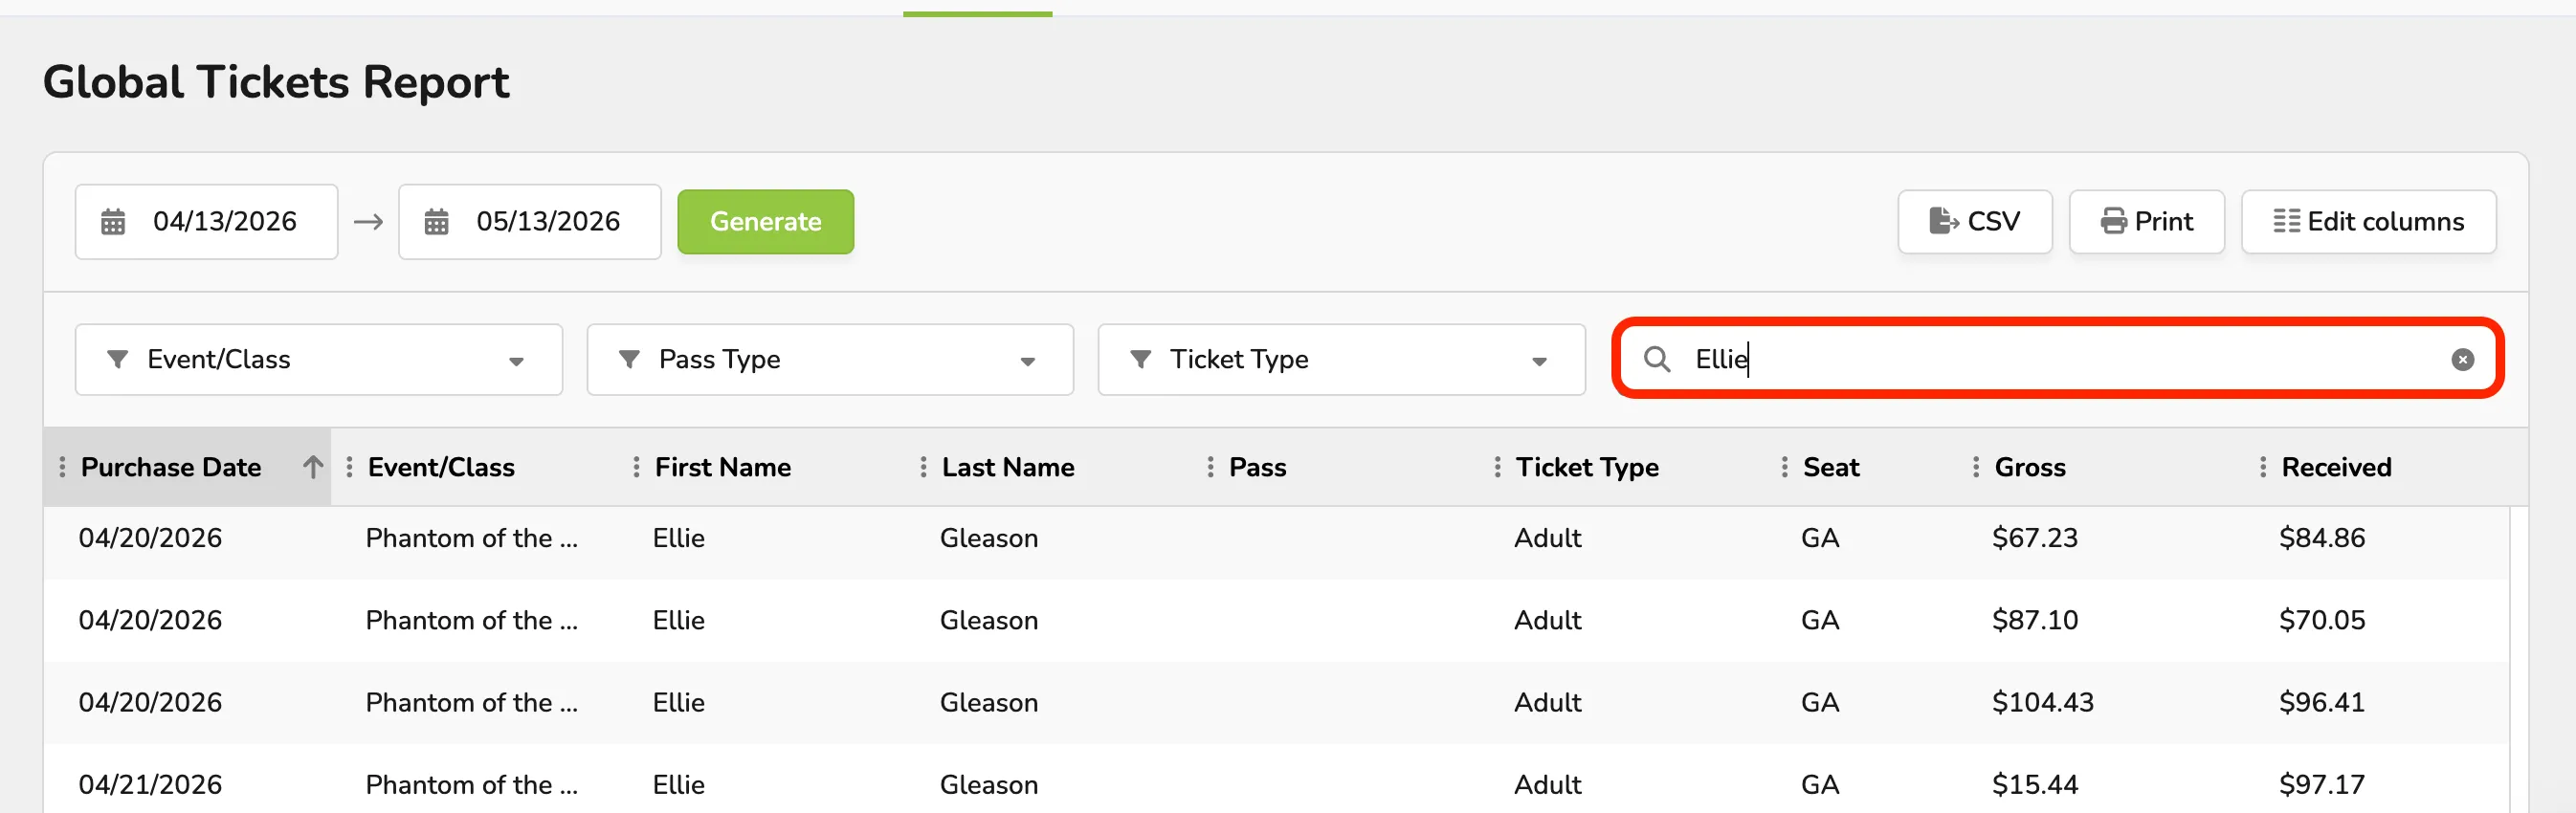Viewport: 2576px width, 813px height.
Task: Click First Name column handle dots
Action: [636, 467]
